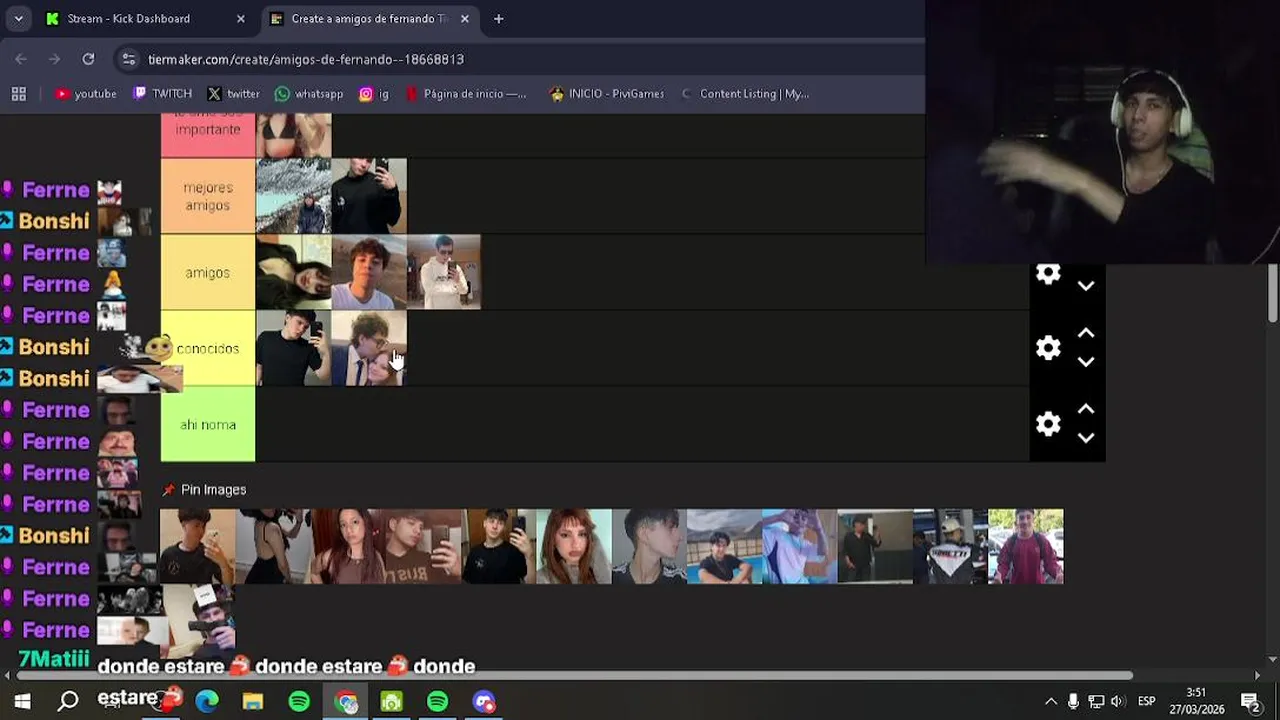Screen dimensions: 1280x720
Task: Select the yellow conocidos tier label
Action: 208,348
